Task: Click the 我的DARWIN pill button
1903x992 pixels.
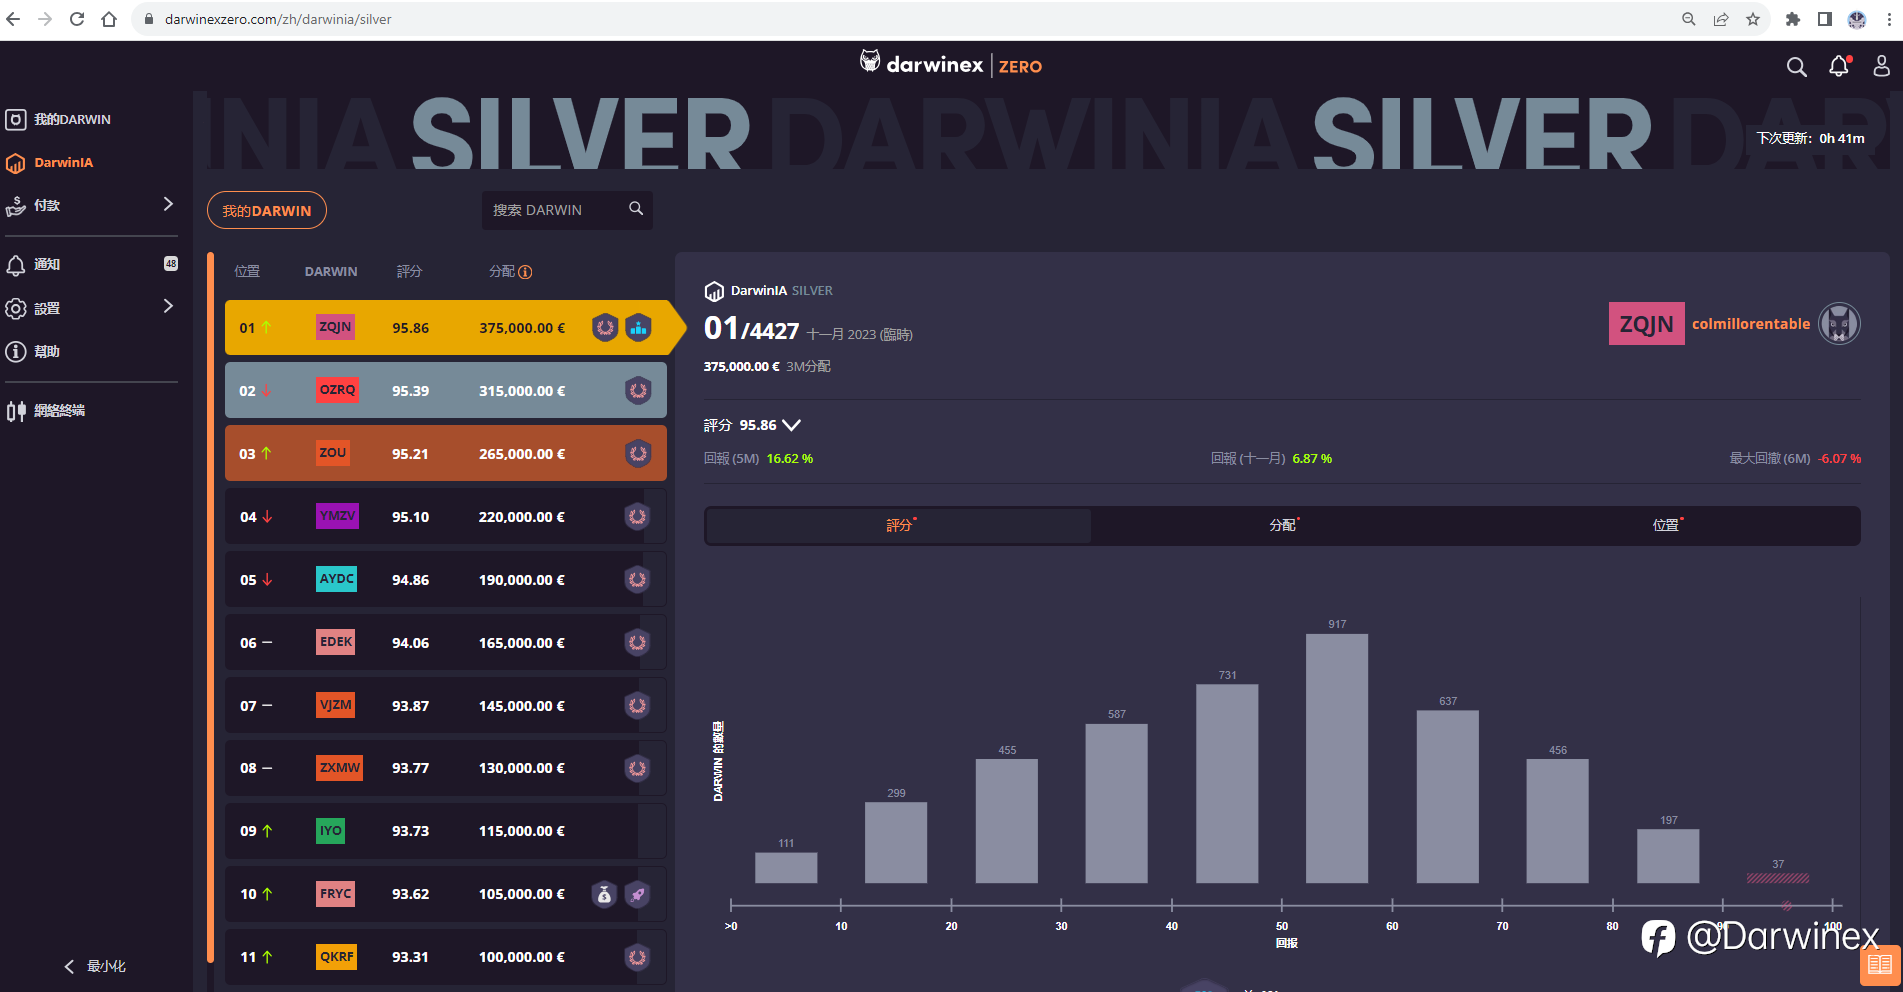Action: [x=267, y=210]
